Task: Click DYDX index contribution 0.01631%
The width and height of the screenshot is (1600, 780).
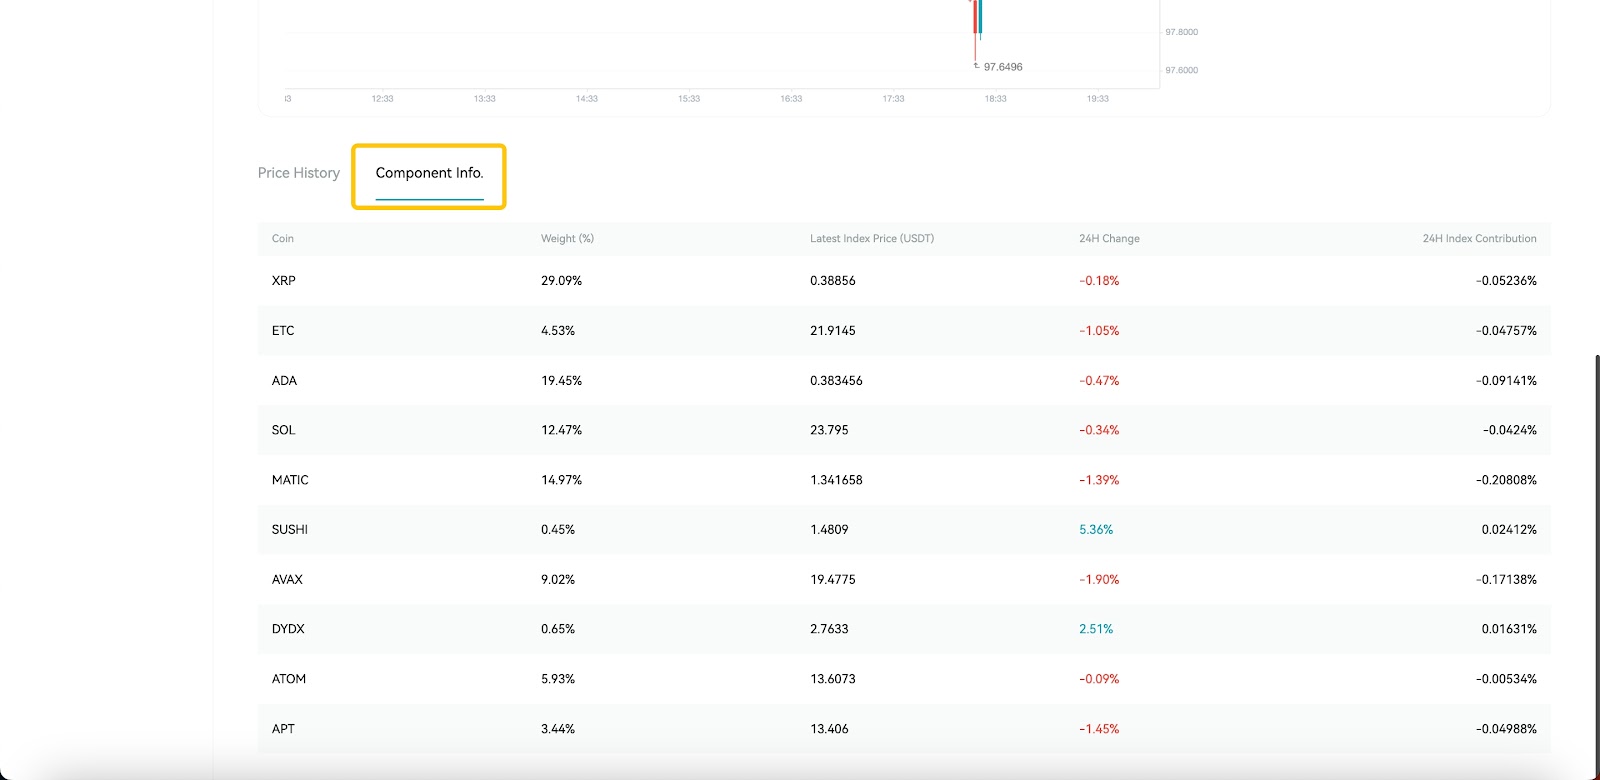Action: tap(1509, 629)
